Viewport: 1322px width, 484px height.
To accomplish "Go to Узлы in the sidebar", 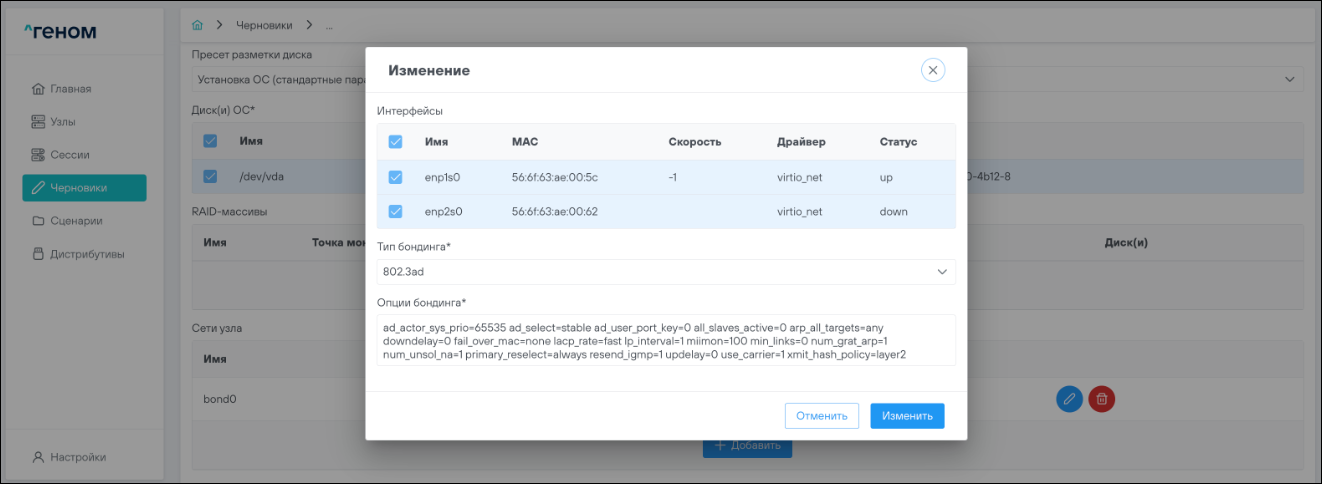I will [x=66, y=122].
